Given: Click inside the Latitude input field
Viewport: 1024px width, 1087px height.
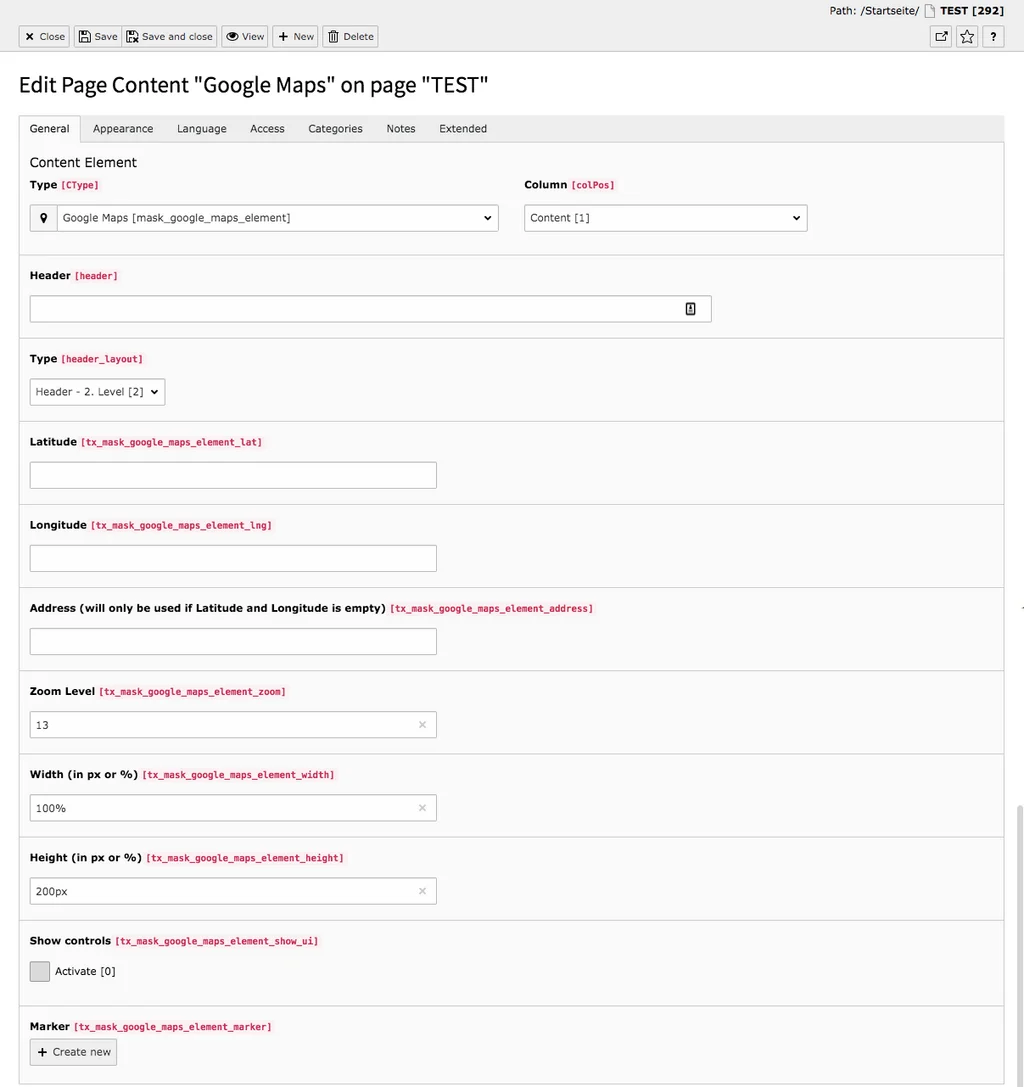Looking at the screenshot, I should tap(232, 474).
